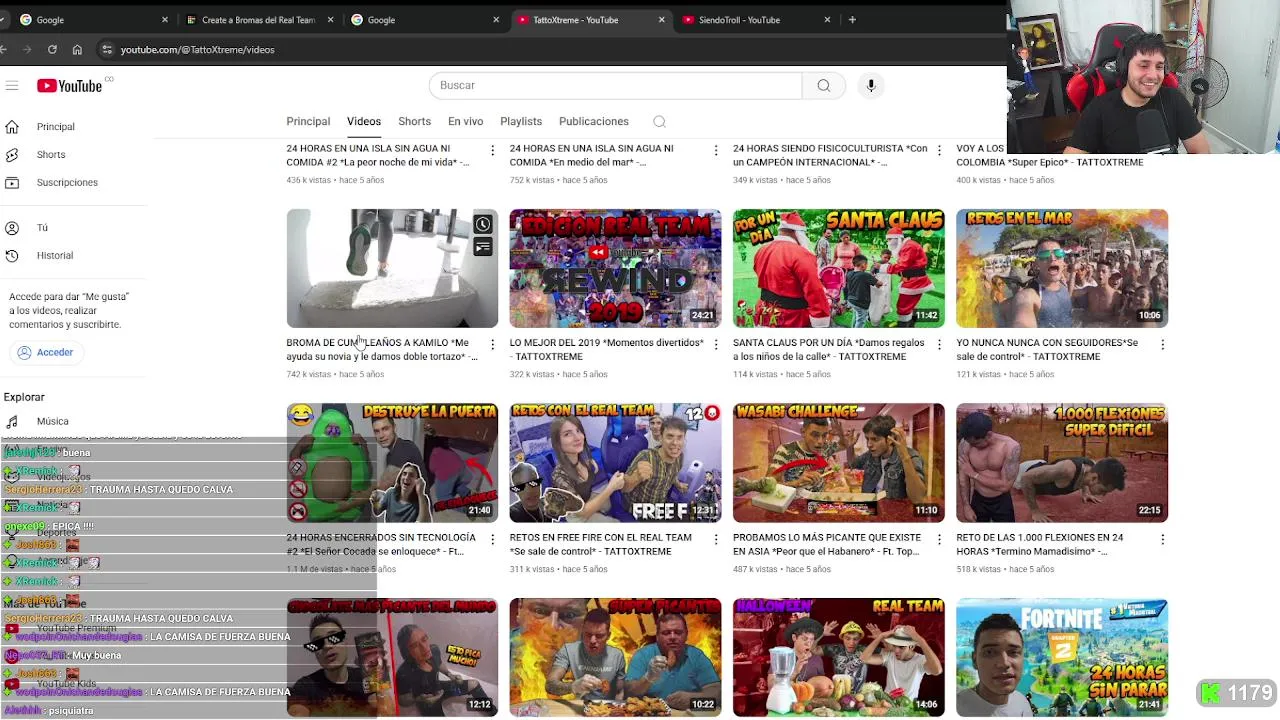Click the search magnifier button

823,85
